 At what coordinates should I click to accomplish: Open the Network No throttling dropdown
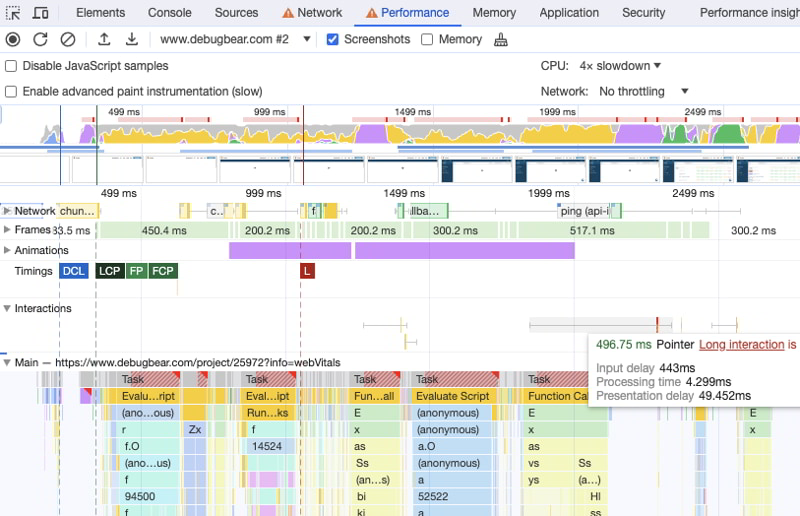coord(644,91)
